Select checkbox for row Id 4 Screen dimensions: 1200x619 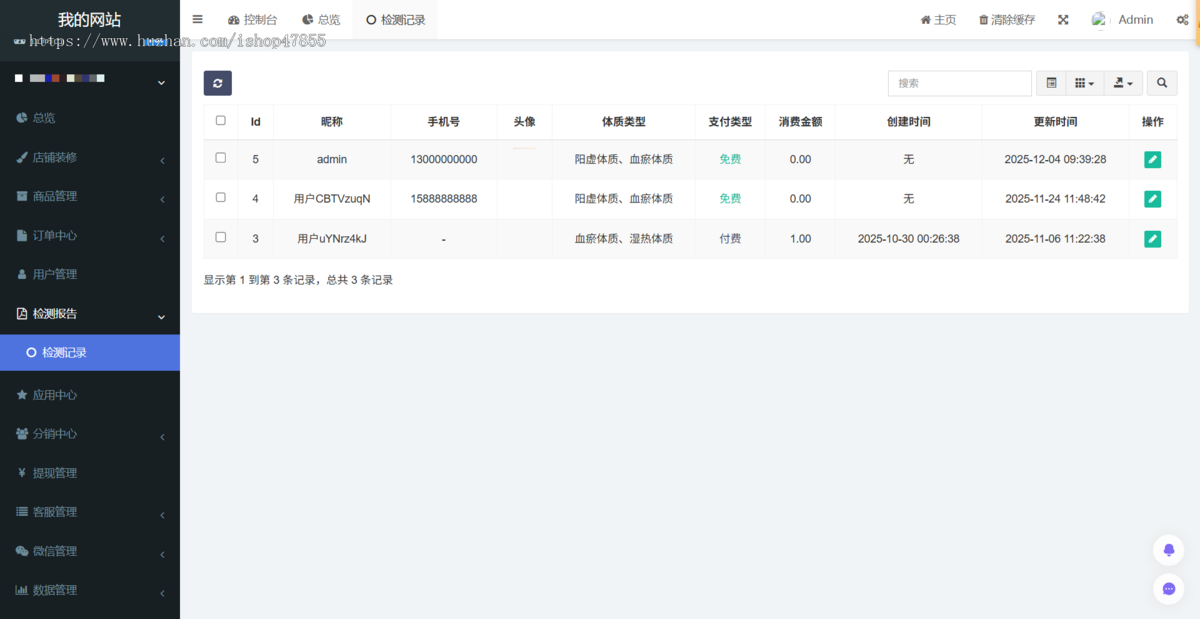[x=221, y=198]
